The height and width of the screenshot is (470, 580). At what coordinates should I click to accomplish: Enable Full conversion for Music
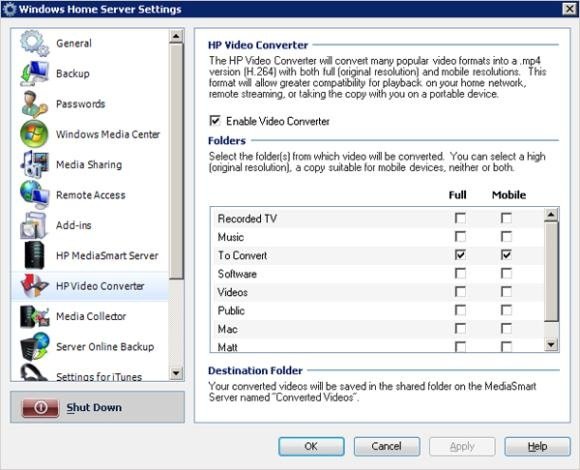coord(460,236)
